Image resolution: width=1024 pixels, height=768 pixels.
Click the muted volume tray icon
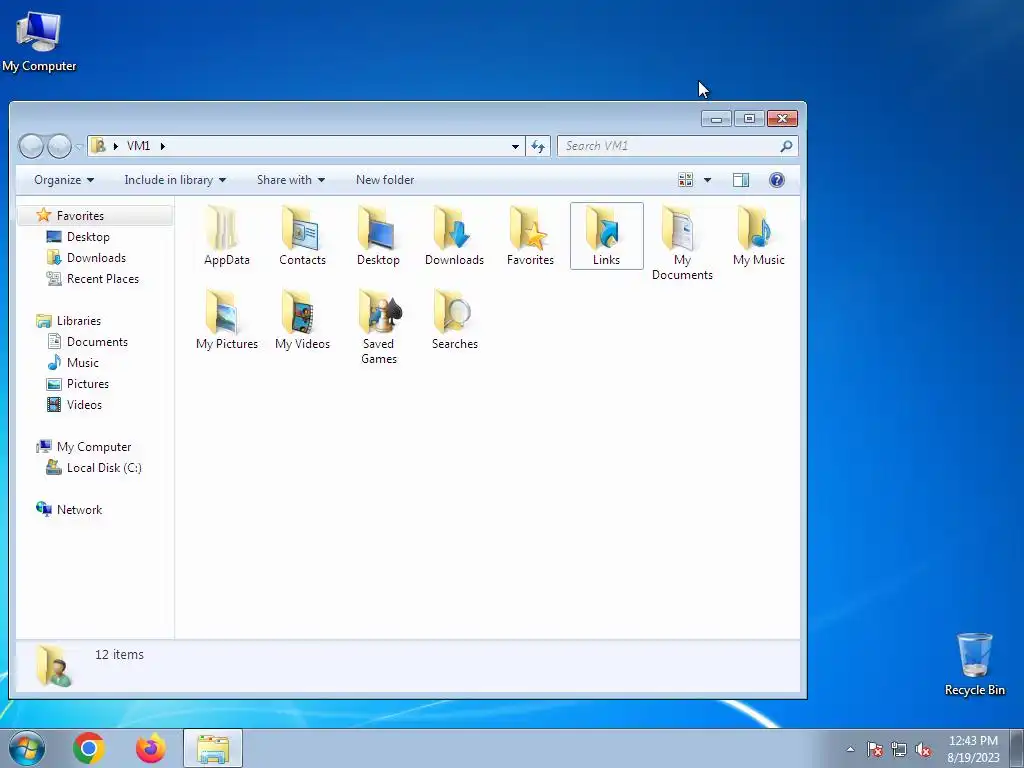tap(923, 749)
